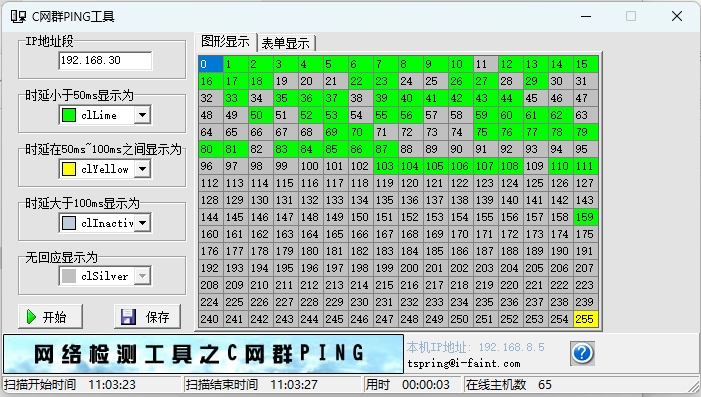Open the clSilver color dropdown arrow

tap(142, 276)
